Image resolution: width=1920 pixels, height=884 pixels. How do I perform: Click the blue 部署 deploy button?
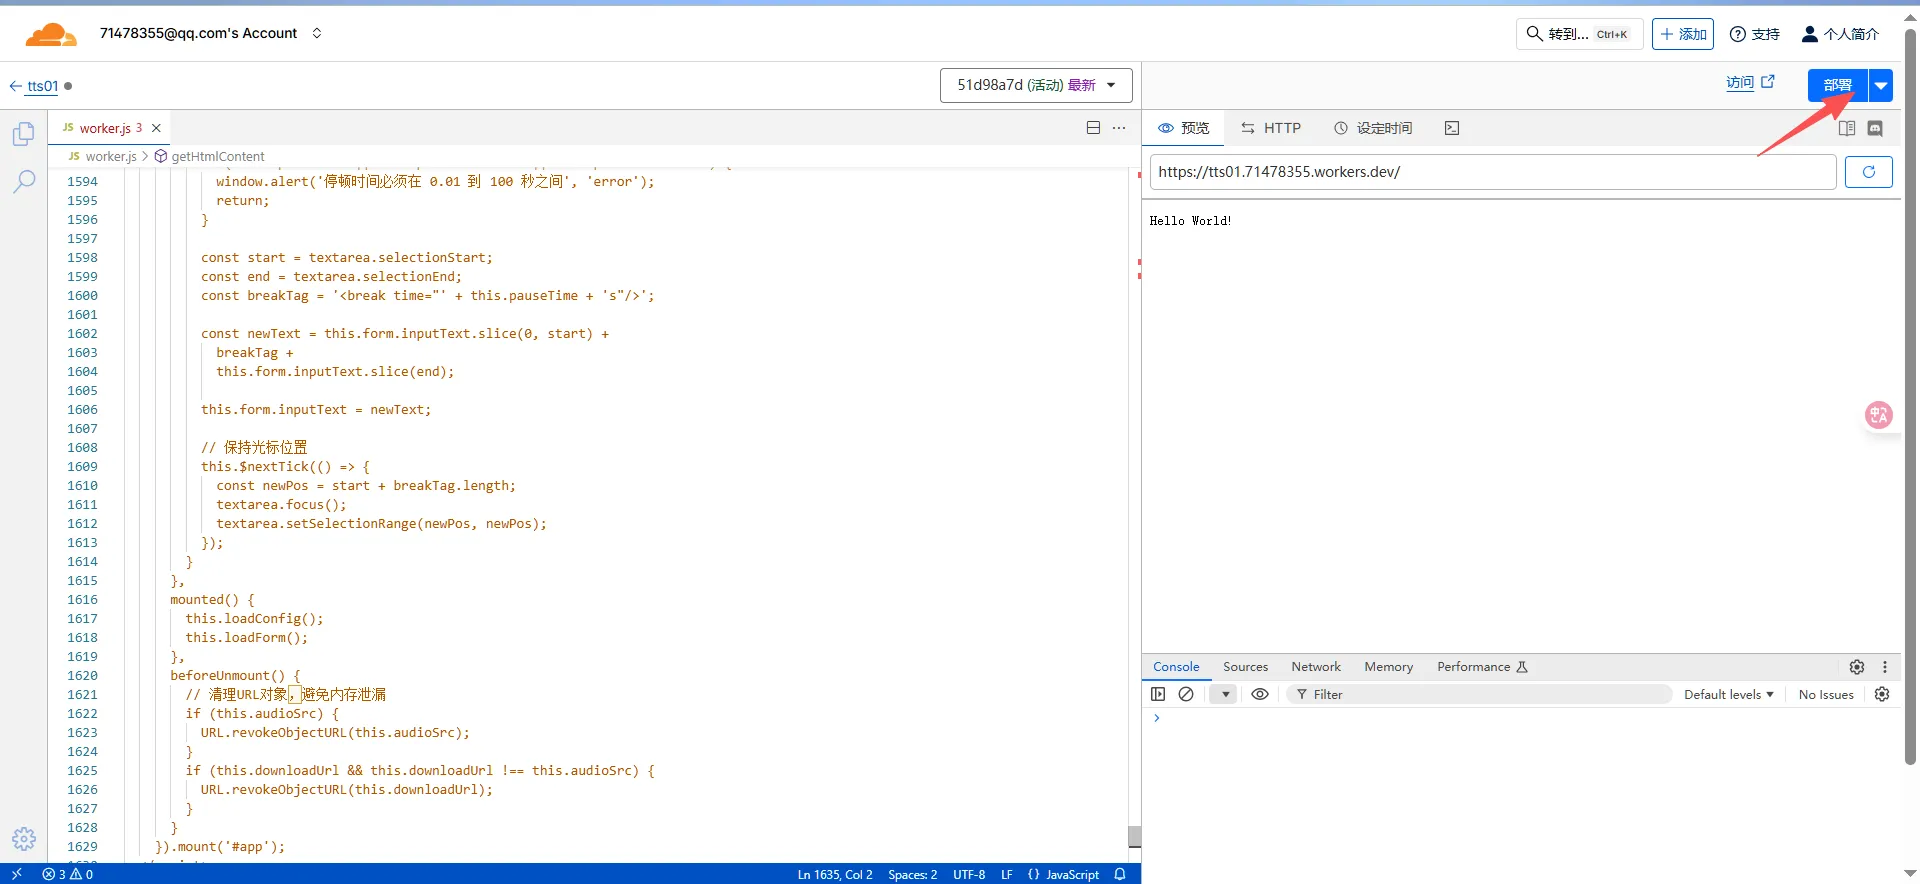pyautogui.click(x=1837, y=85)
